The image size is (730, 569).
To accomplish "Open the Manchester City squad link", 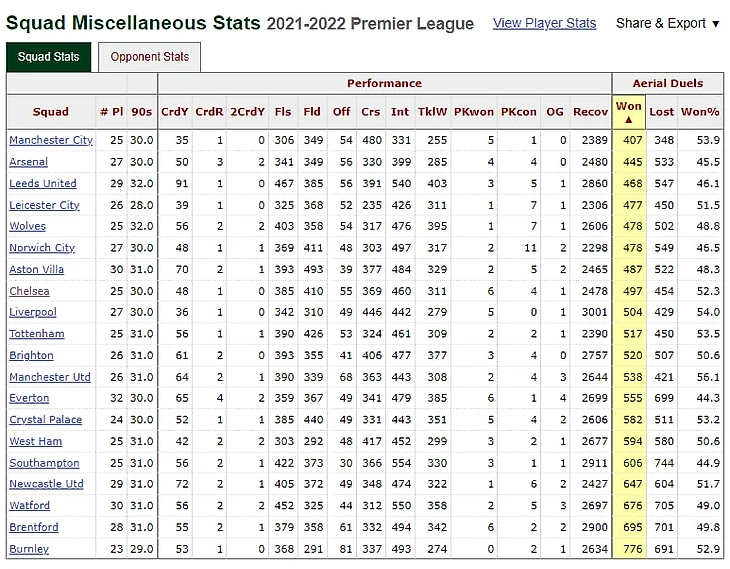I will [x=51, y=140].
